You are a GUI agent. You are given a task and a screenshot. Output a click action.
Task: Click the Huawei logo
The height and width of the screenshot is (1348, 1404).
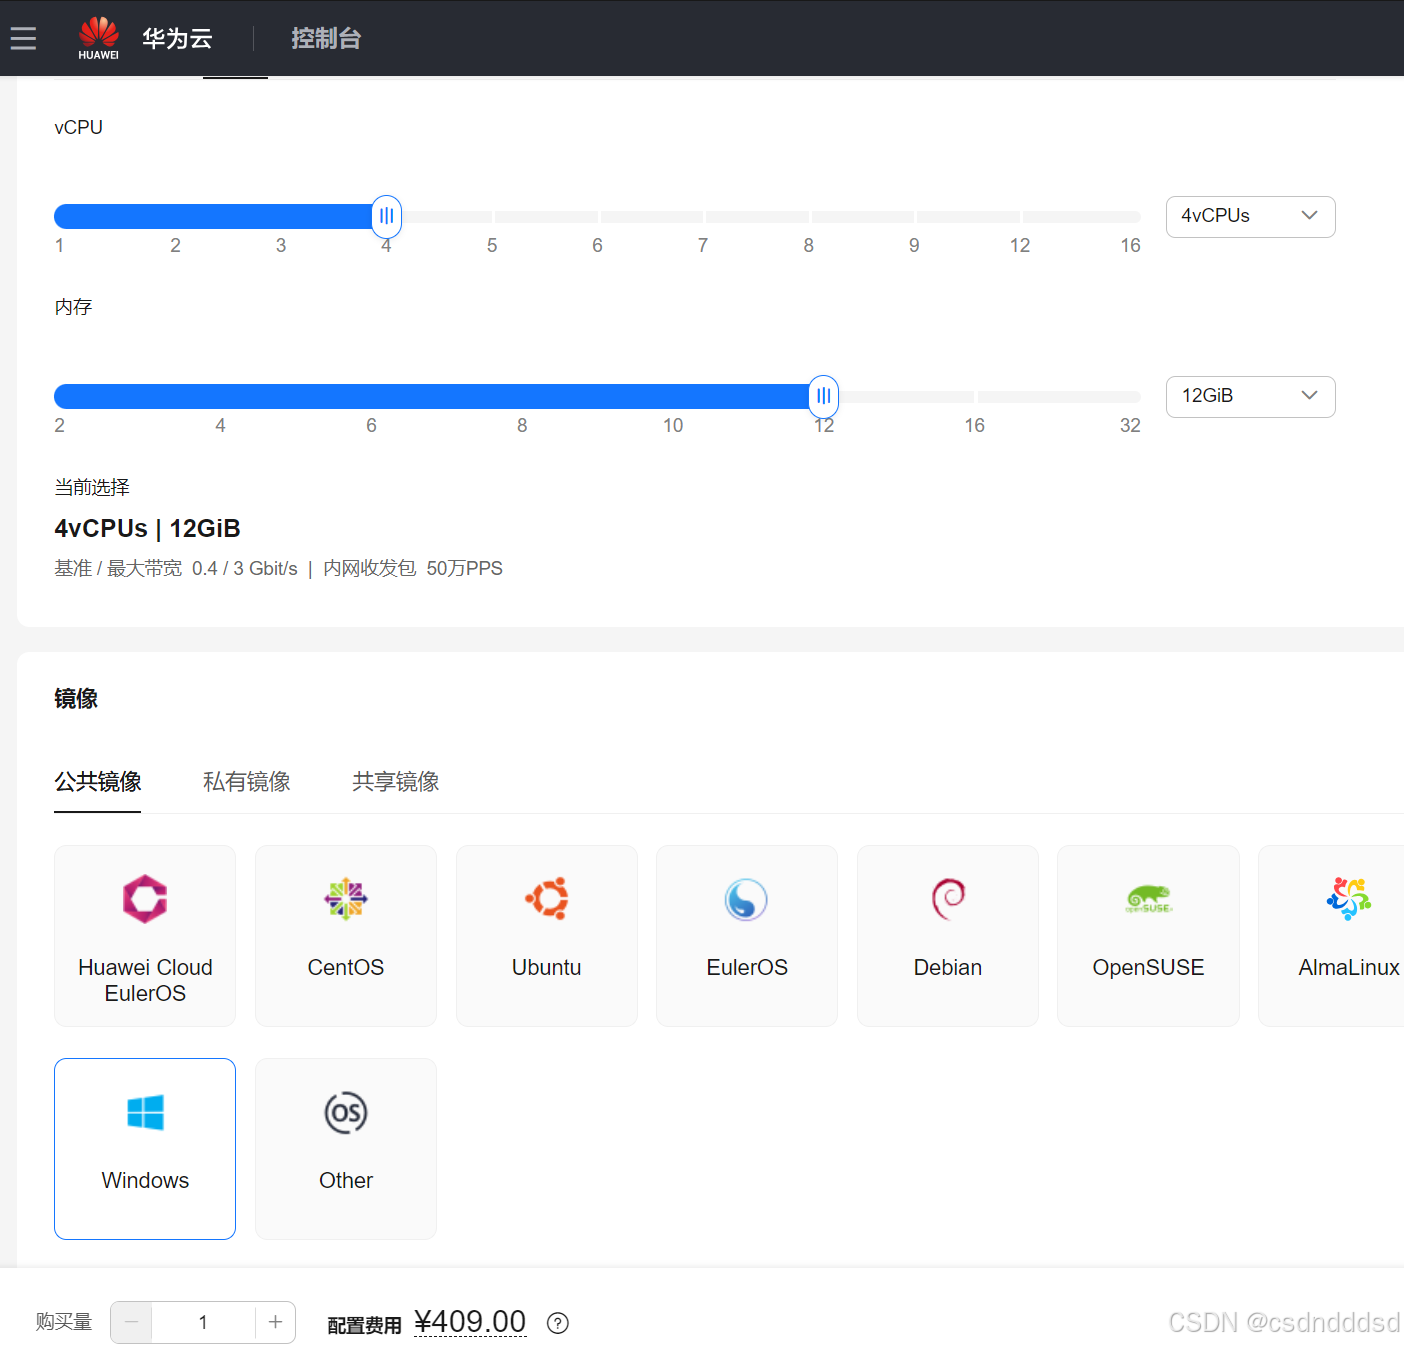98,38
